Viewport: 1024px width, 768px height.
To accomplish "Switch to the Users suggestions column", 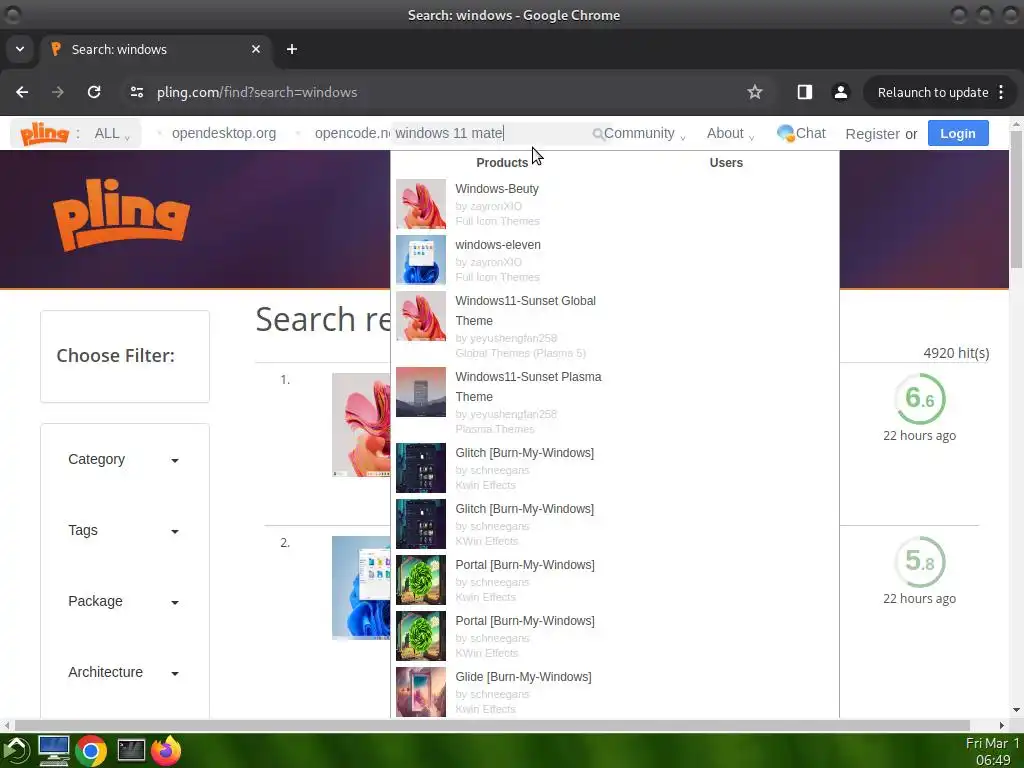I will 726,163.
